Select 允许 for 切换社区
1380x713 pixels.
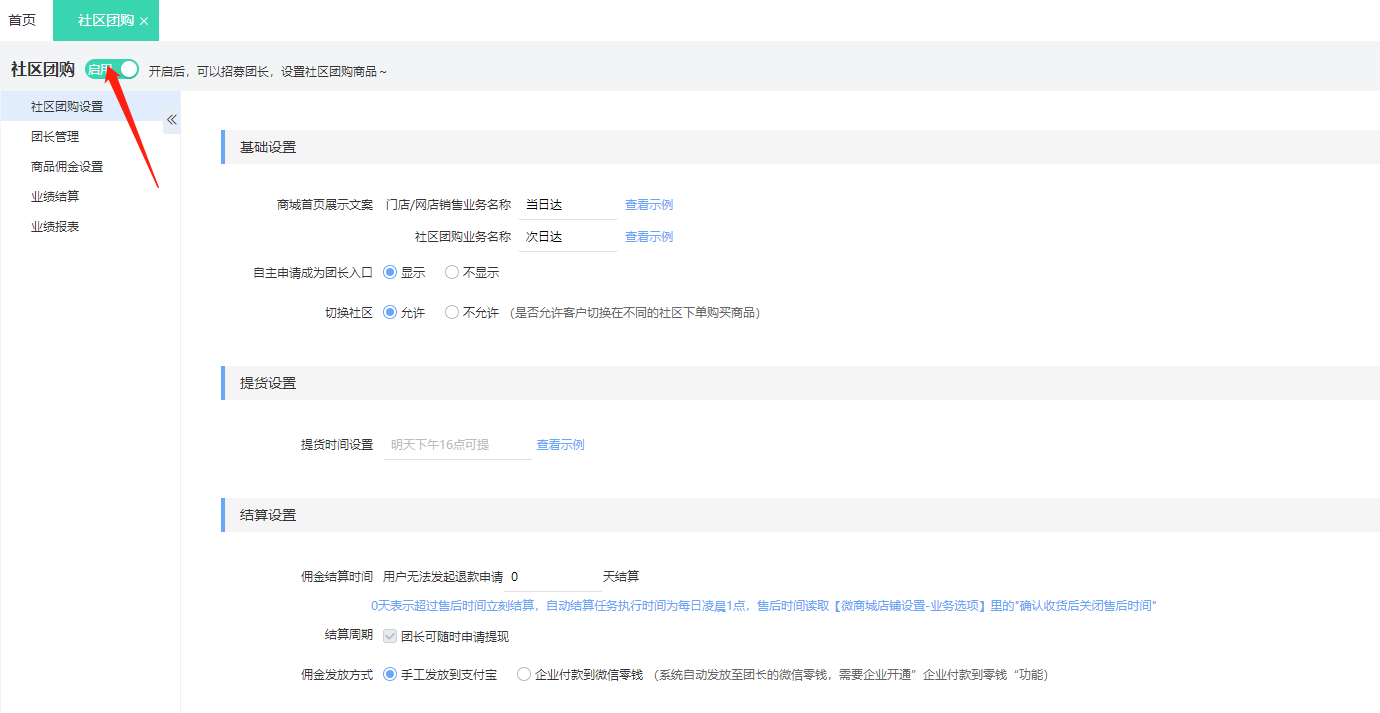click(x=390, y=311)
